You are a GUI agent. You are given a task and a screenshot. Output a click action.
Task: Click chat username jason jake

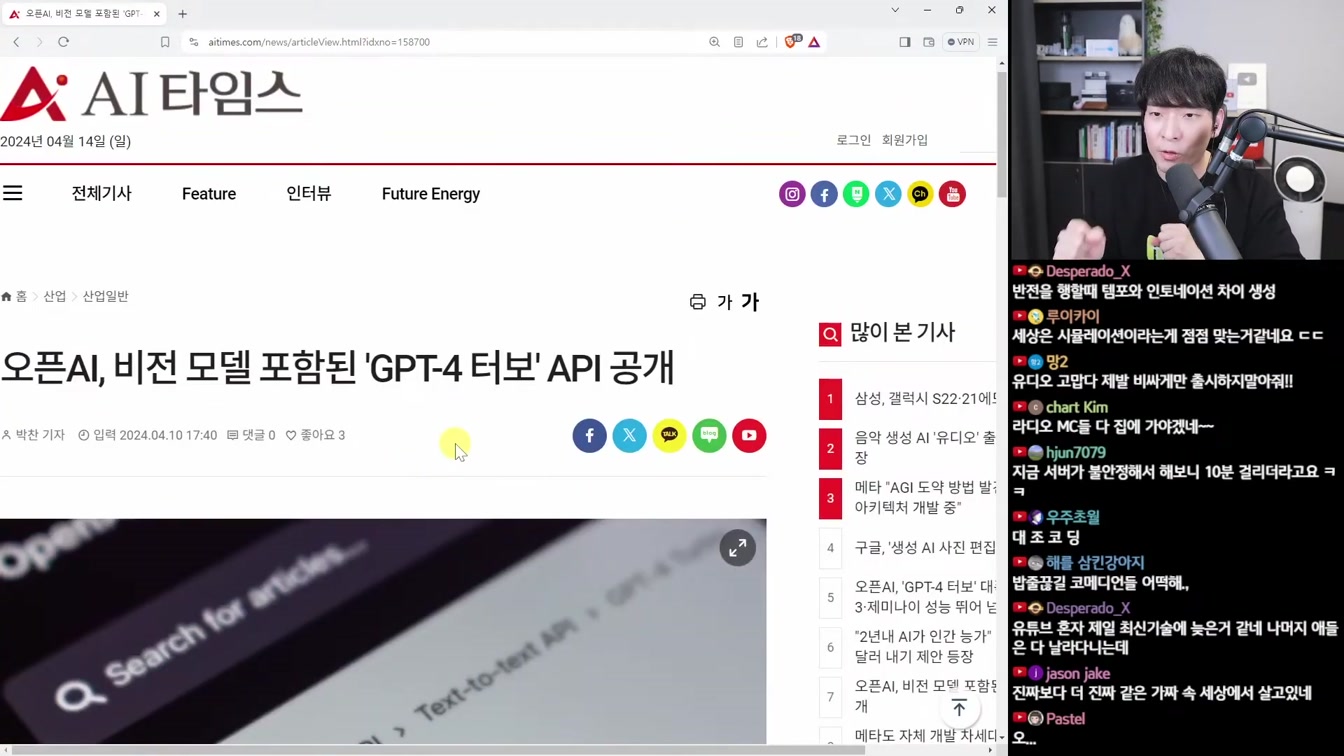[1078, 673]
